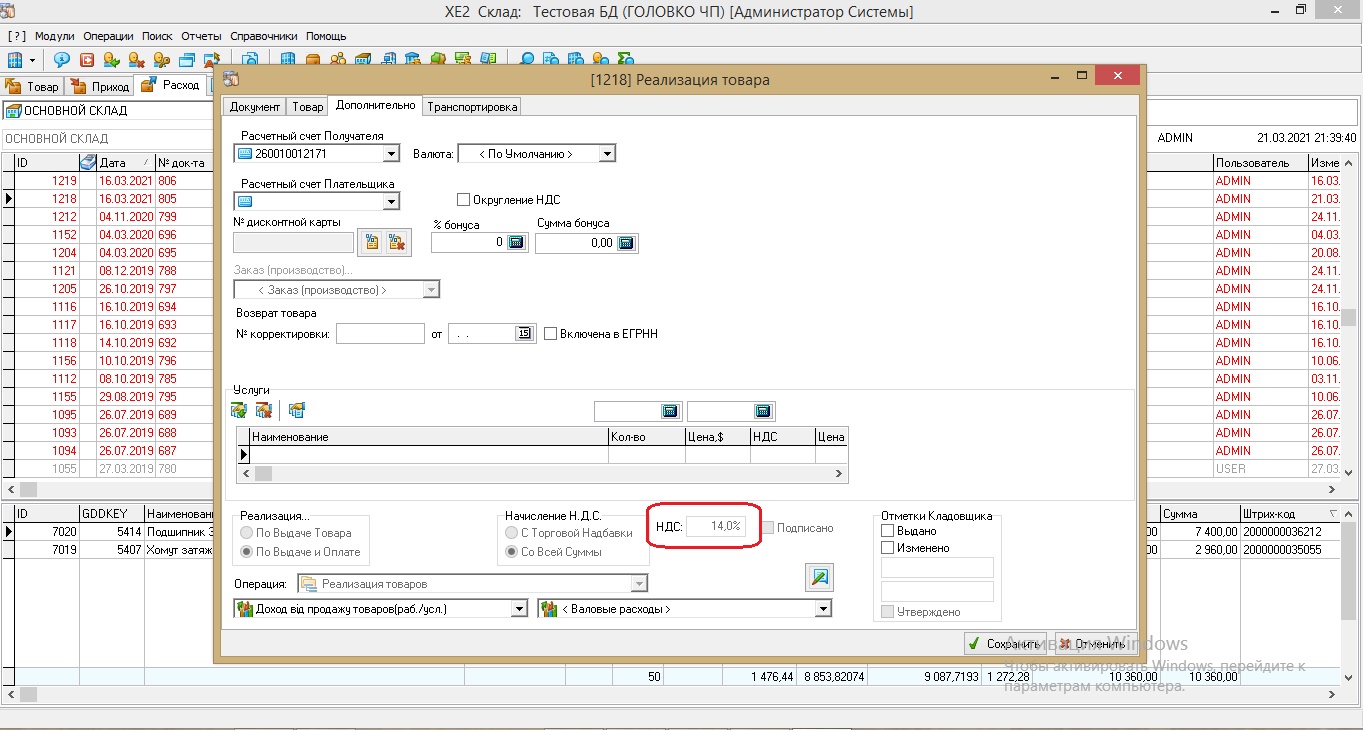Switch to the Транспортировка tab

point(472,106)
